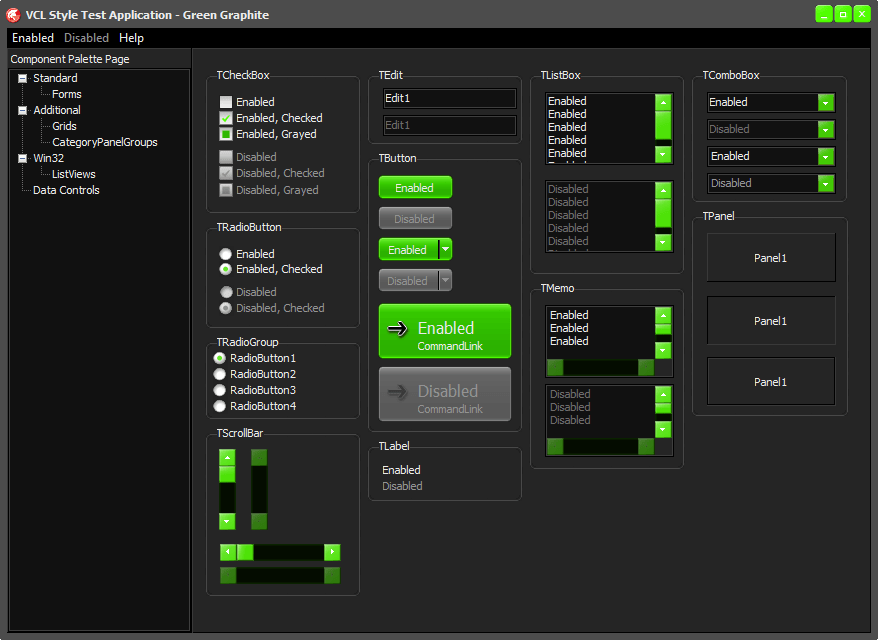Open the Help menu
The width and height of the screenshot is (878, 640).
pos(131,38)
